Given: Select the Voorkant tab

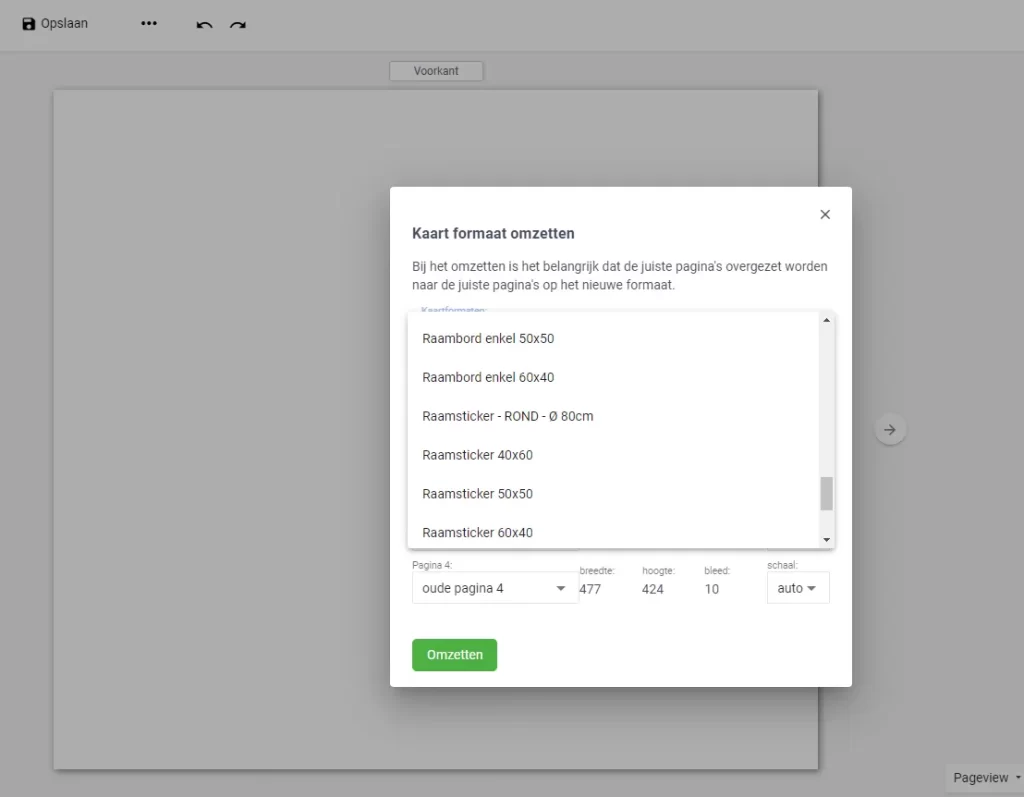Looking at the screenshot, I should (x=436, y=71).
